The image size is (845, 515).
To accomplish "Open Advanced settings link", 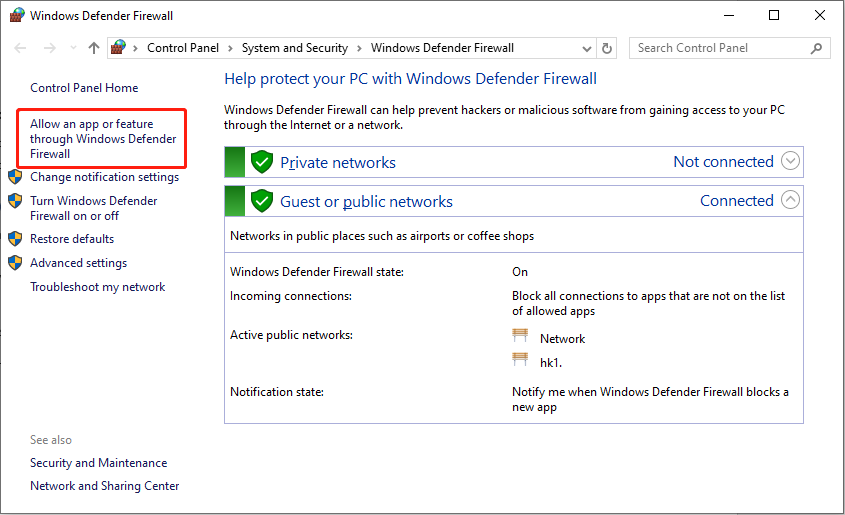I will 78,263.
